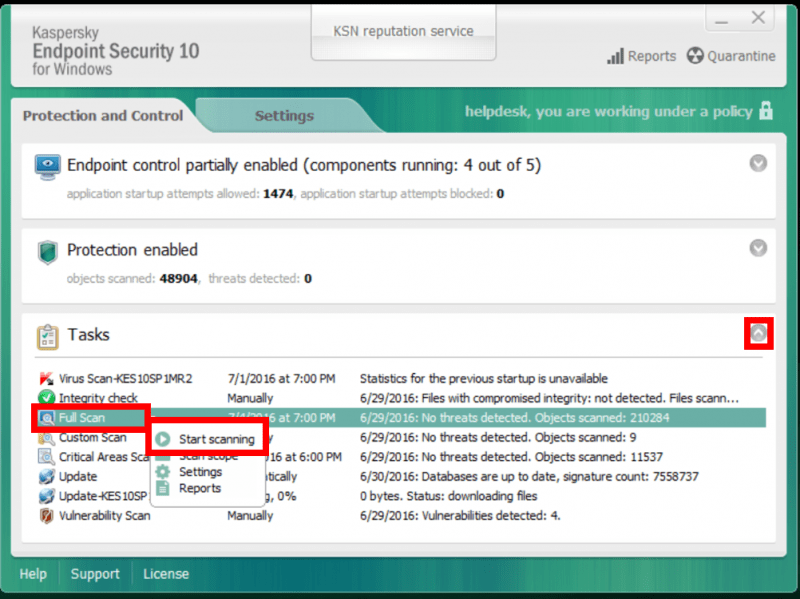Expand the Protection enabled section
The width and height of the screenshot is (800, 599).
(757, 249)
